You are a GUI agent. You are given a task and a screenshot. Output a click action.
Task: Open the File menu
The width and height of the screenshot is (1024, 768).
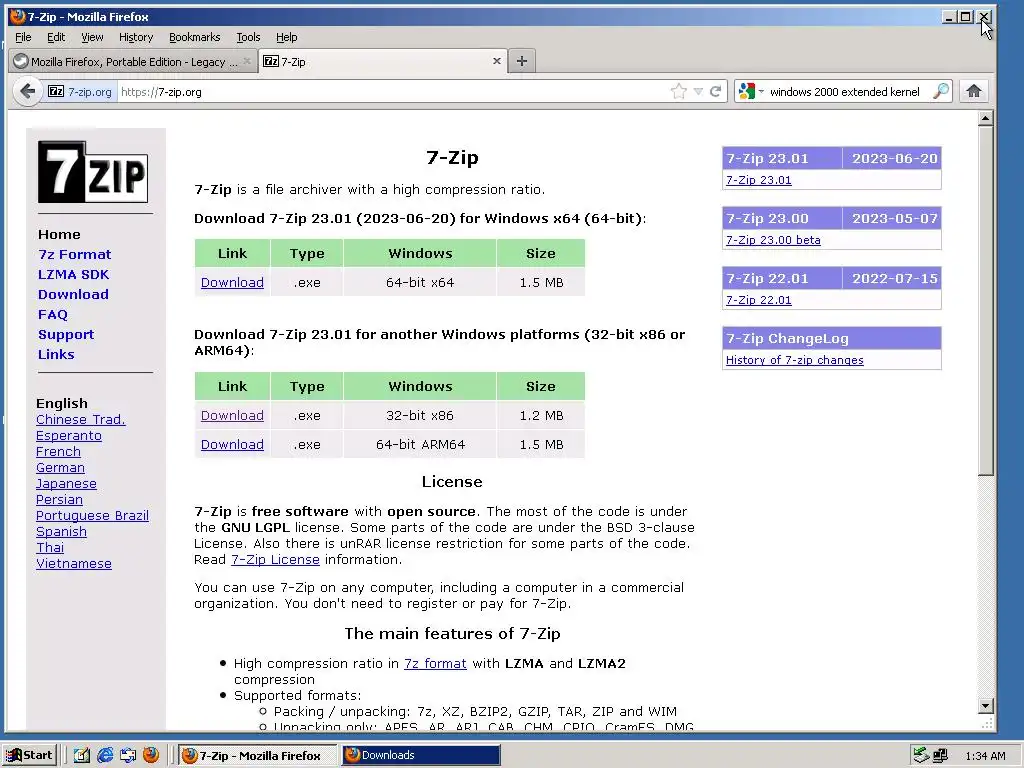point(23,37)
